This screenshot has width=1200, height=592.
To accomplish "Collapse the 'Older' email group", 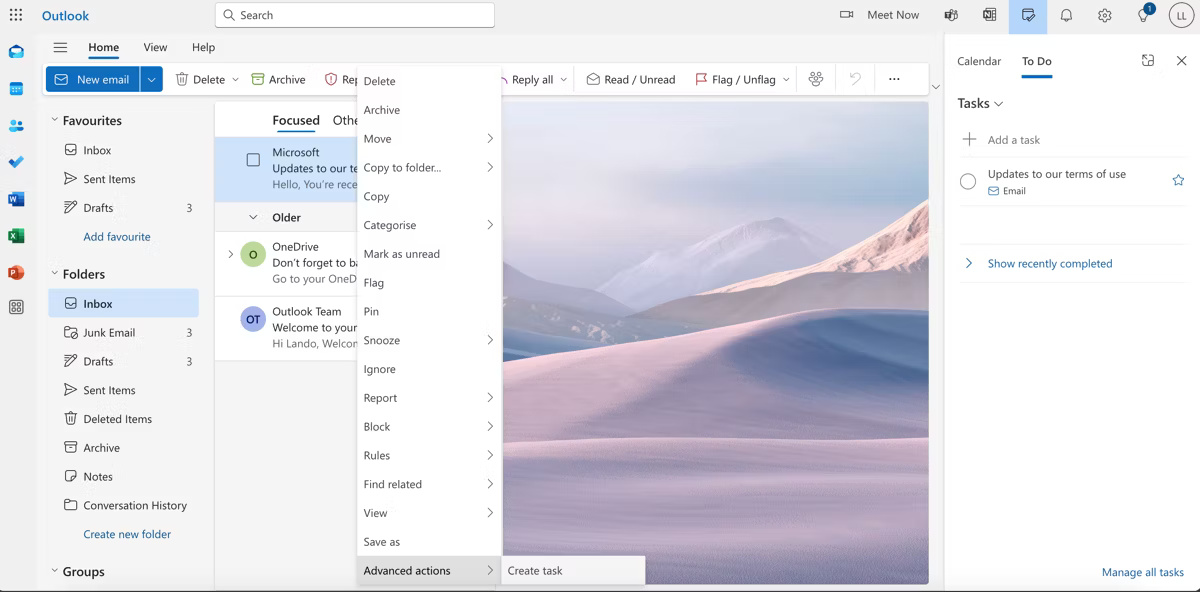I will 253,217.
